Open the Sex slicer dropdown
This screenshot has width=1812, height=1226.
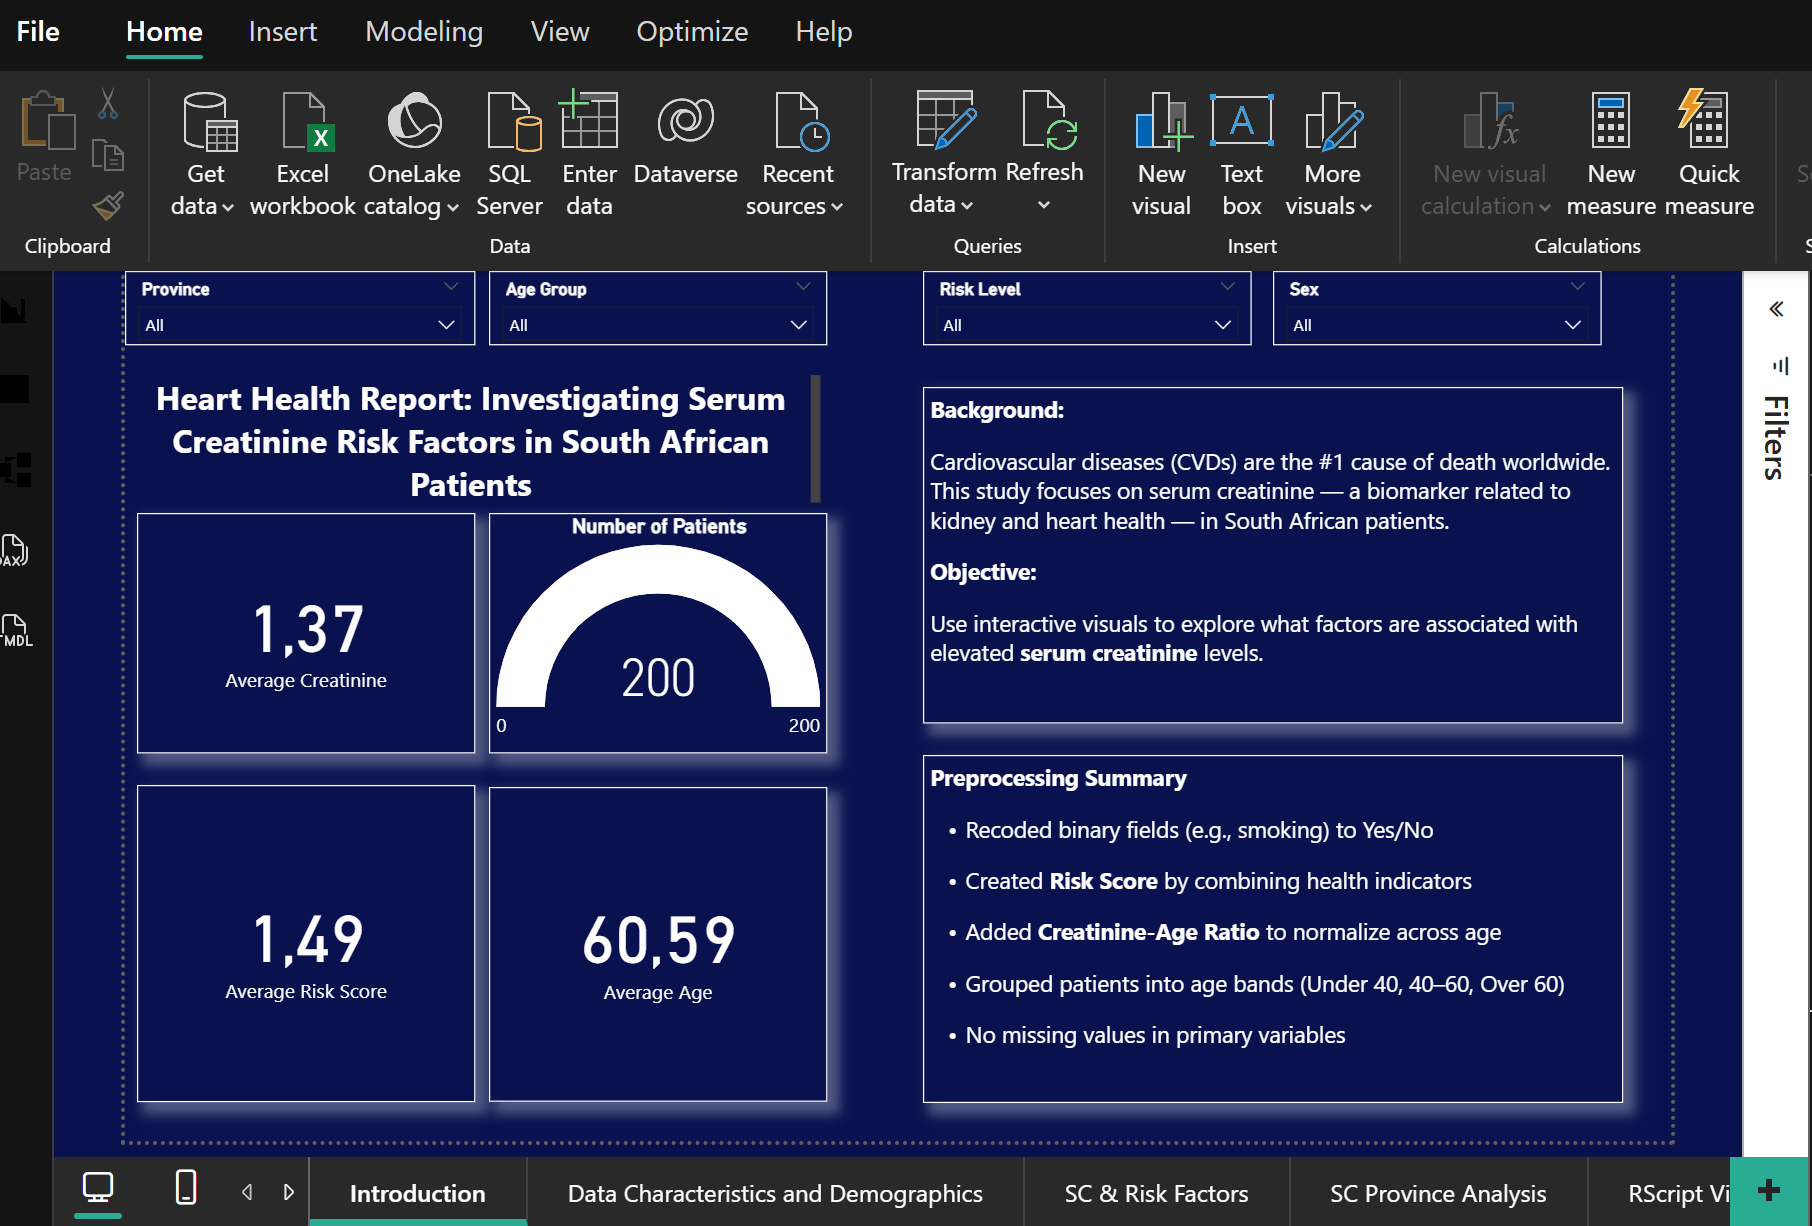(1572, 325)
